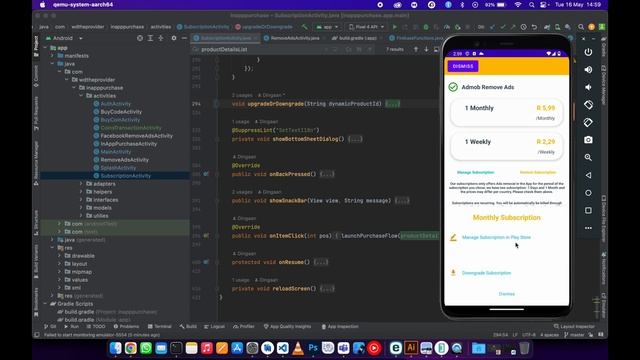Screen dimensions: 640x360
Task: Go to next search occurrence arrow
Action: click(426, 49)
